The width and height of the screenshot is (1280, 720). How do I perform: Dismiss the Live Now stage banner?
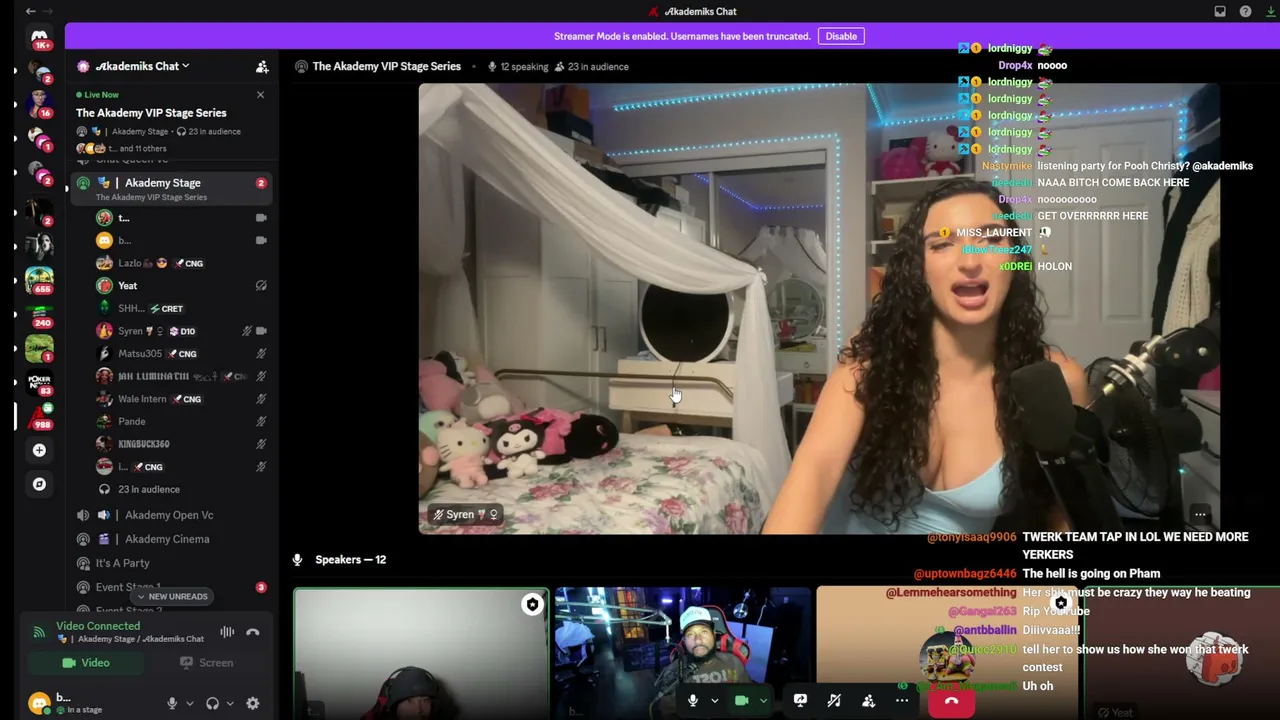(260, 95)
